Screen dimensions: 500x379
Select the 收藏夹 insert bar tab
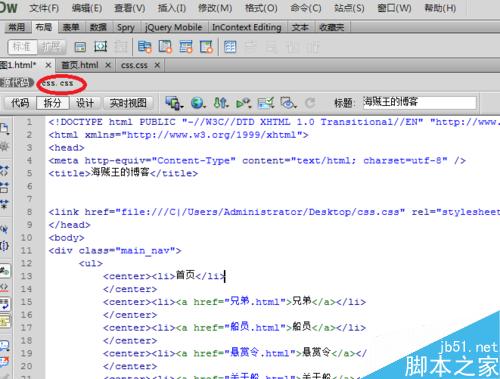click(x=332, y=27)
